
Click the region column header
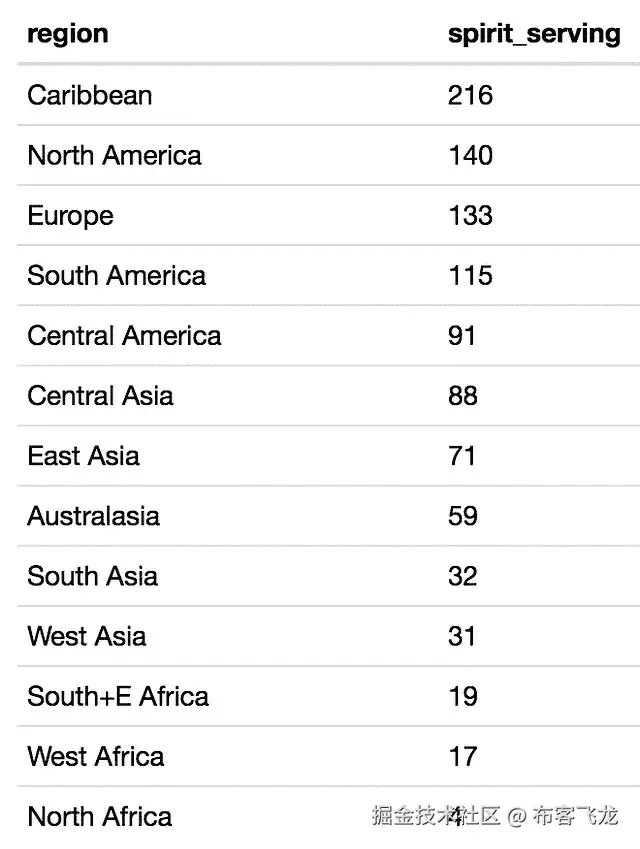tap(68, 34)
